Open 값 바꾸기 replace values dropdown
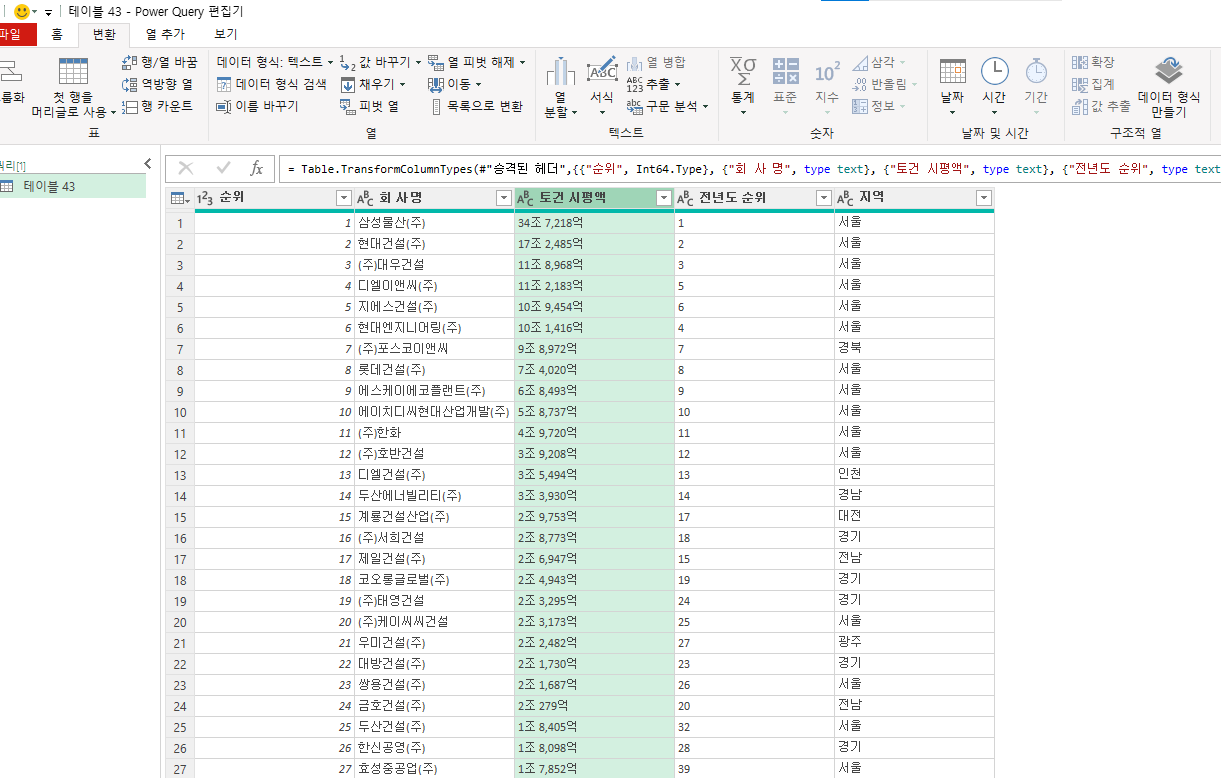1221x778 pixels. tap(380, 62)
